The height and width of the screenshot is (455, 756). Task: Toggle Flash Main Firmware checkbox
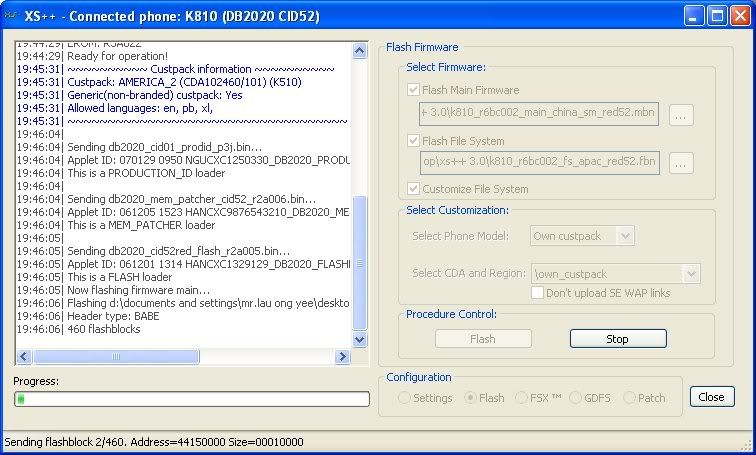415,90
